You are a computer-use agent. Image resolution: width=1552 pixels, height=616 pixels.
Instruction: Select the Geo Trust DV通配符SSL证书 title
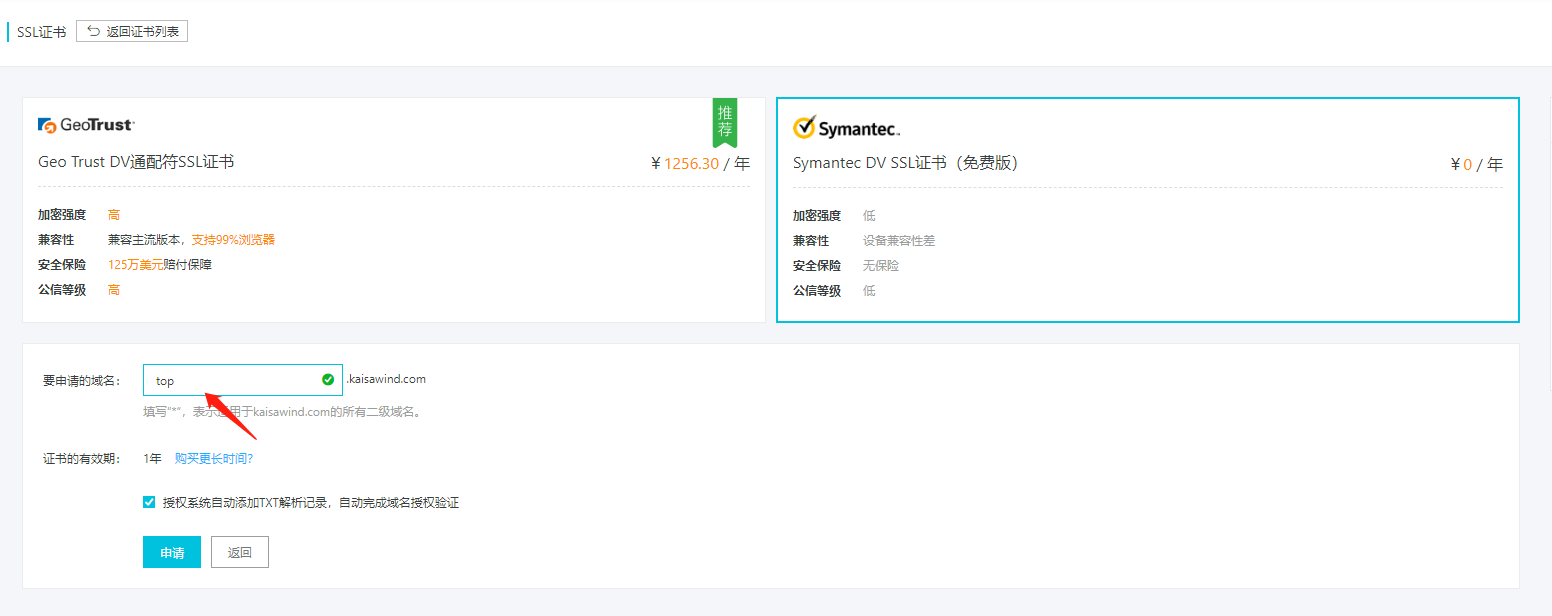136,162
